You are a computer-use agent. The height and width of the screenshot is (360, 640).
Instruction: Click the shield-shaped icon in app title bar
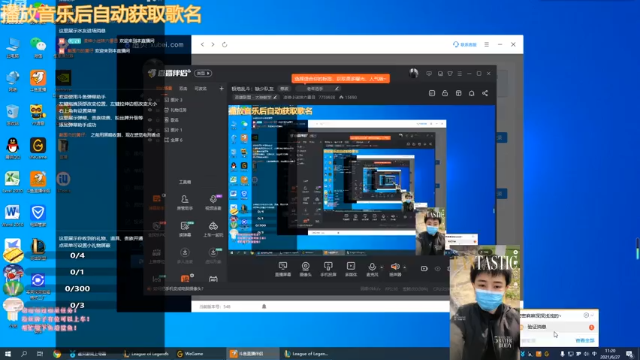pos(450,73)
